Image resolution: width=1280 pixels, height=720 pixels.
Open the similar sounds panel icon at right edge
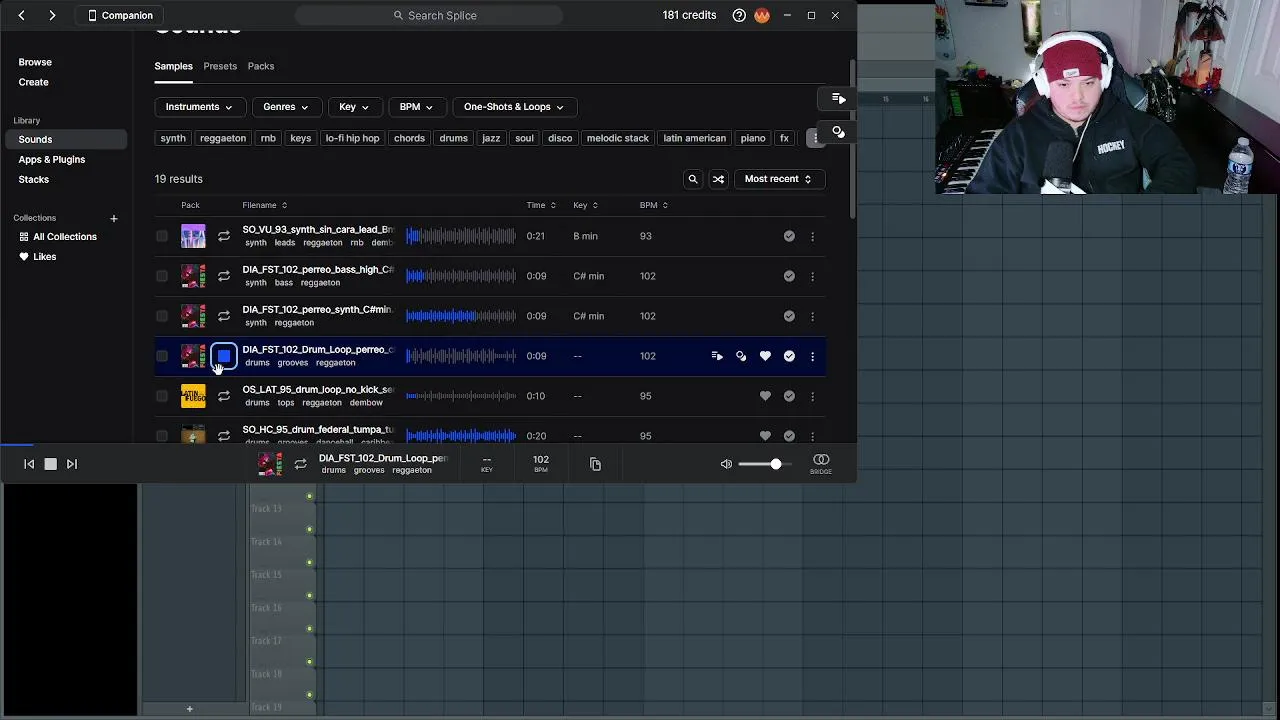tap(838, 132)
